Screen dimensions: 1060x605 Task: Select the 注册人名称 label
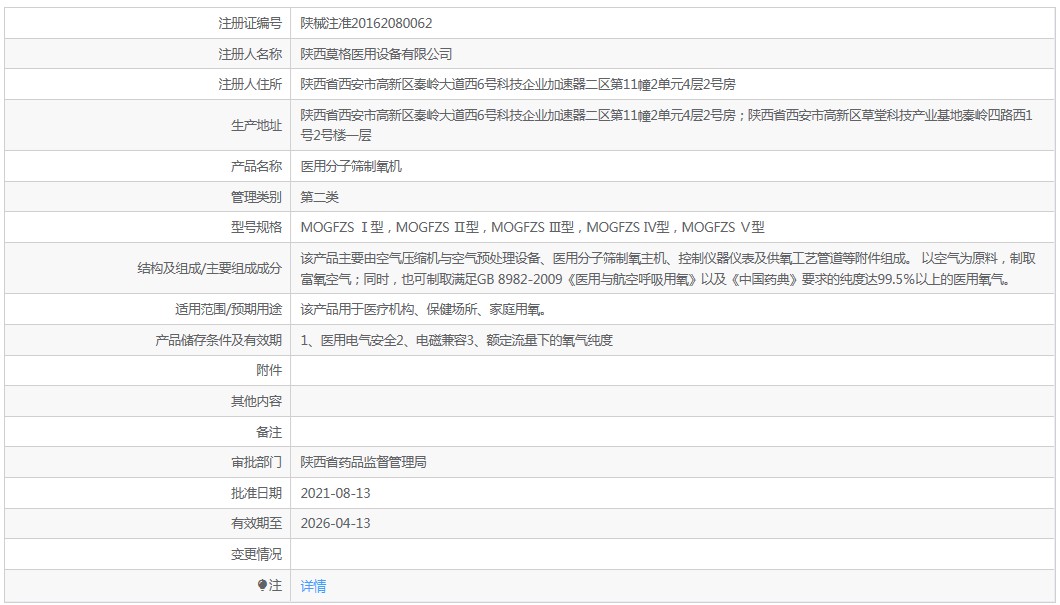[x=249, y=54]
